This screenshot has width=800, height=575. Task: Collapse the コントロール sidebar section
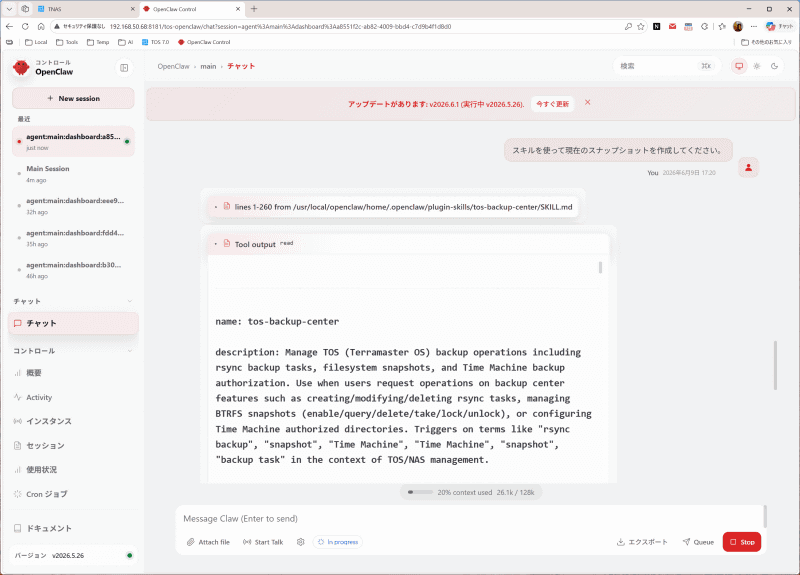coord(130,351)
